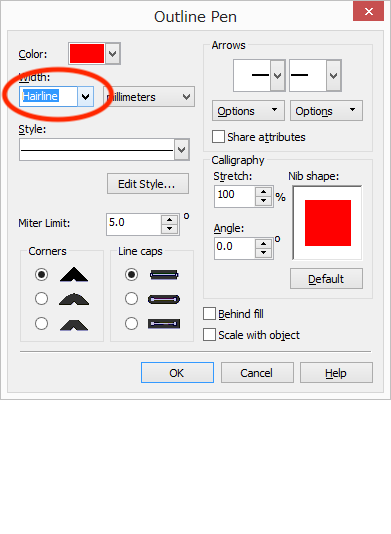
Task: Enable the Share attributes checkbox
Action: tap(218, 137)
